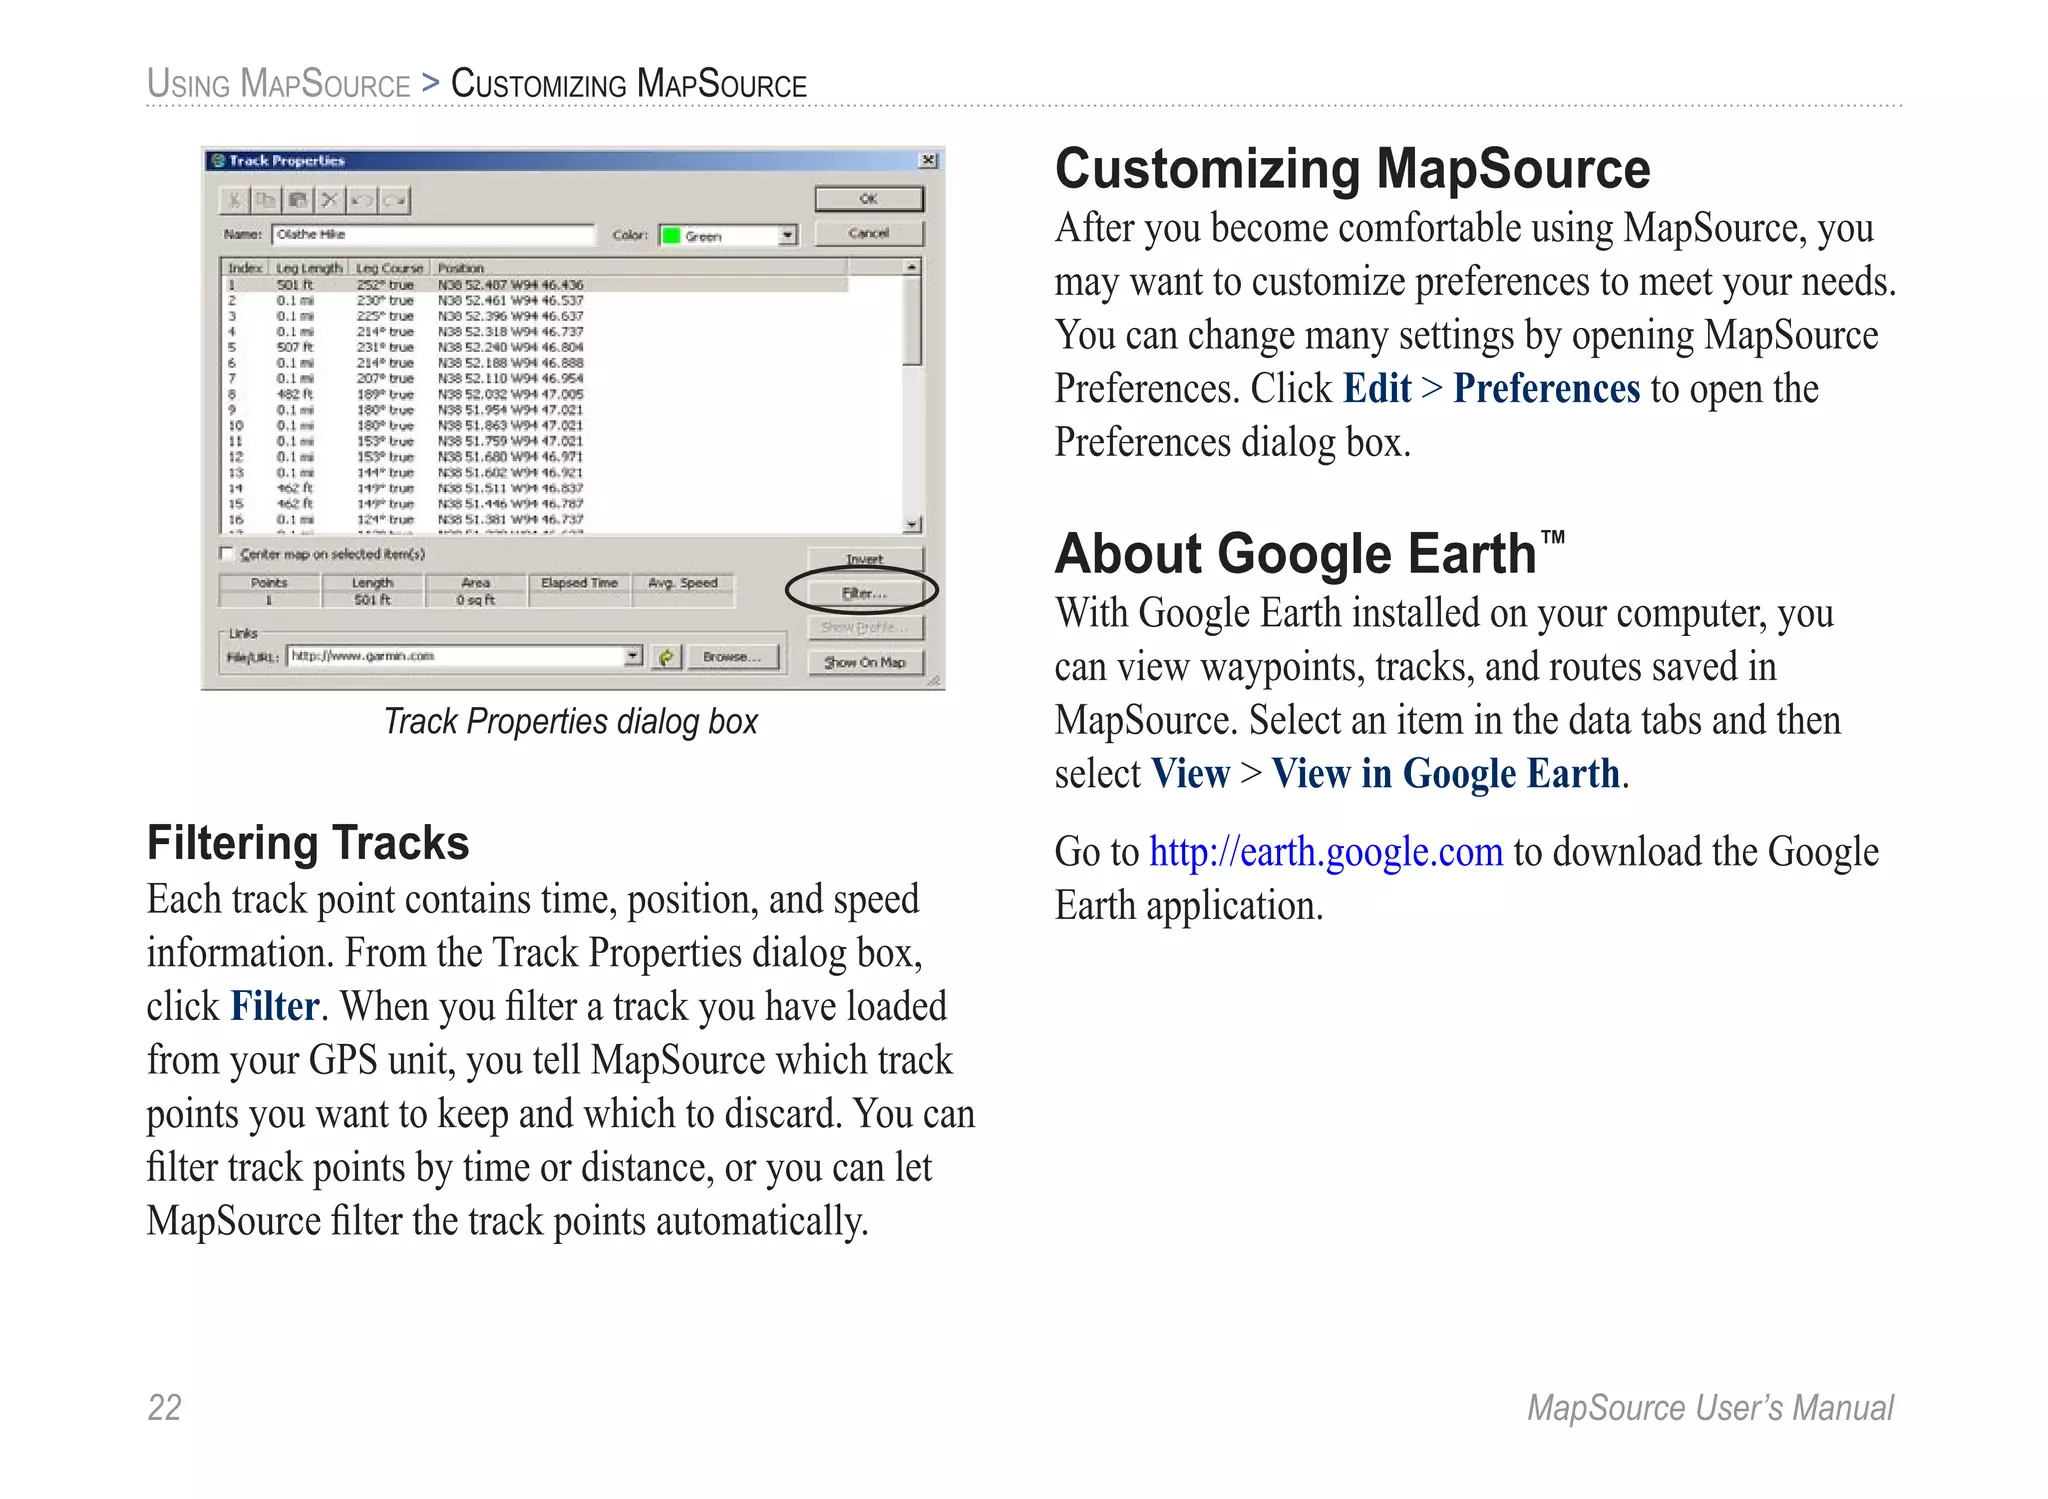Click the bold View in Google Earth text
This screenshot has width=2048, height=1499.
(1445, 774)
